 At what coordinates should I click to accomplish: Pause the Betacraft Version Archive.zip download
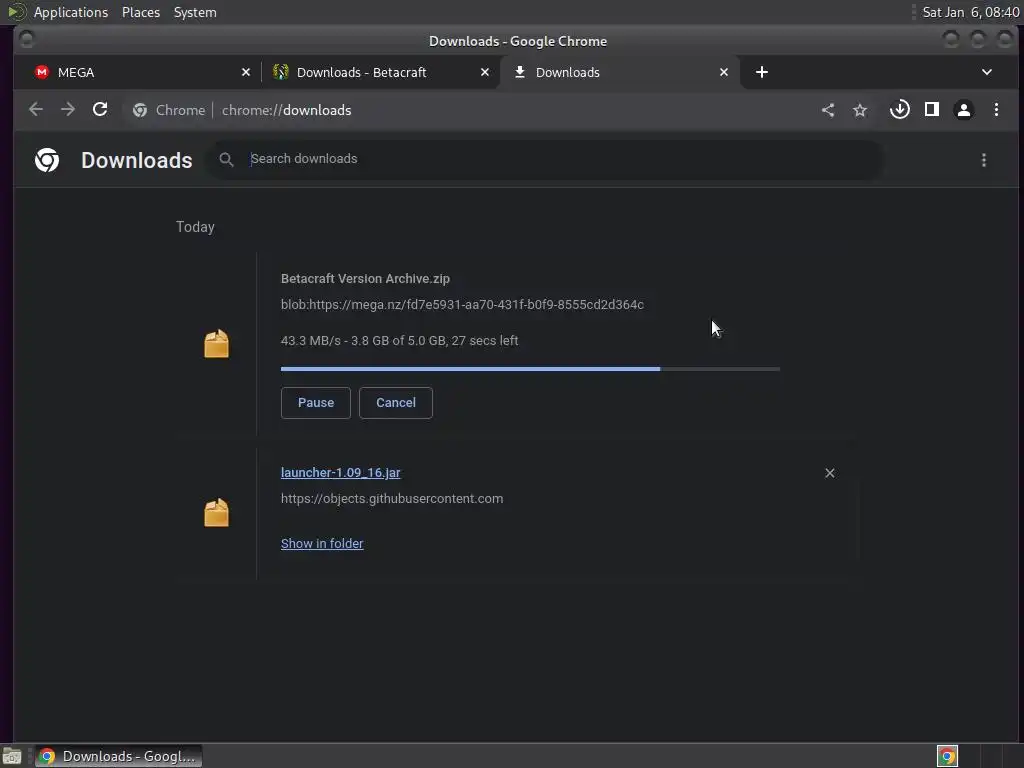click(x=315, y=403)
